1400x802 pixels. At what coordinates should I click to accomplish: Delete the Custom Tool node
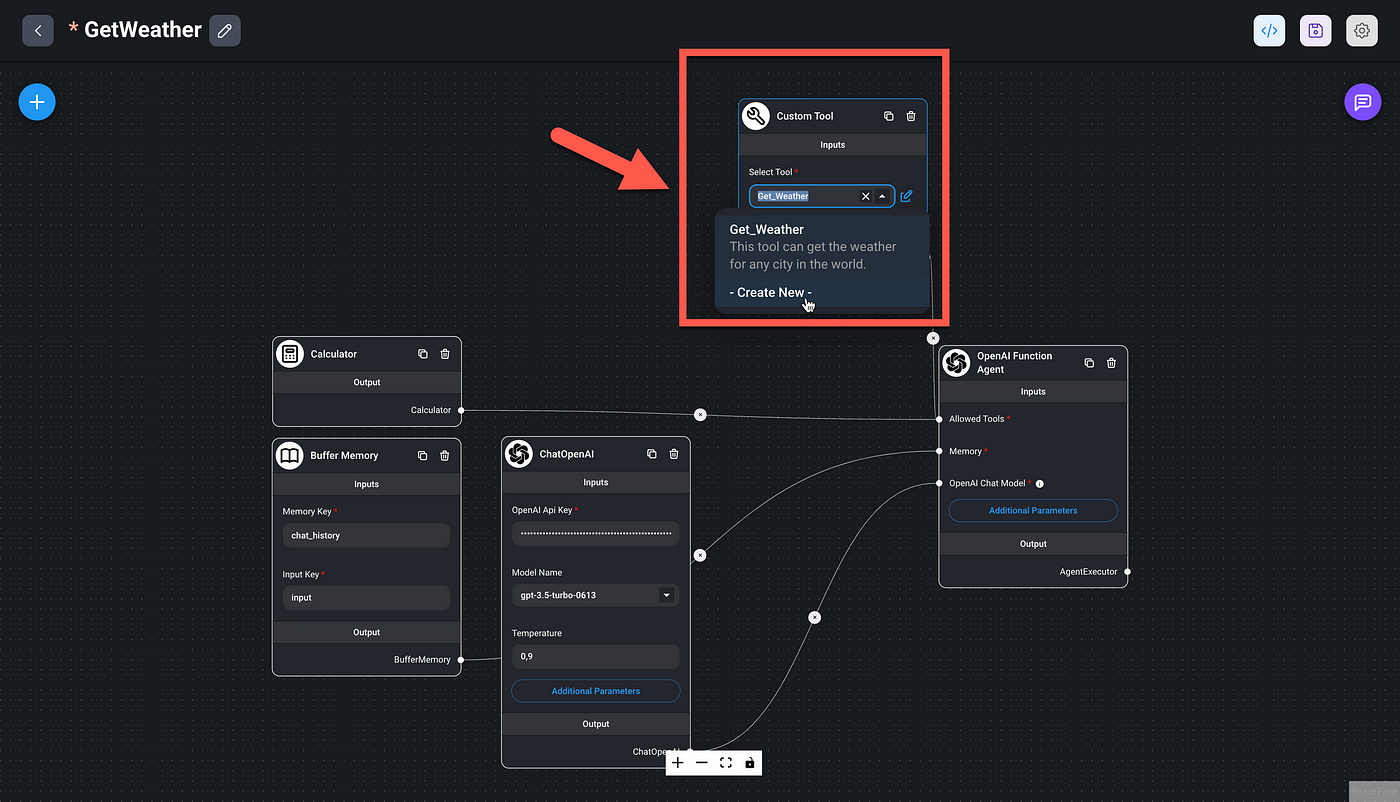tap(911, 116)
